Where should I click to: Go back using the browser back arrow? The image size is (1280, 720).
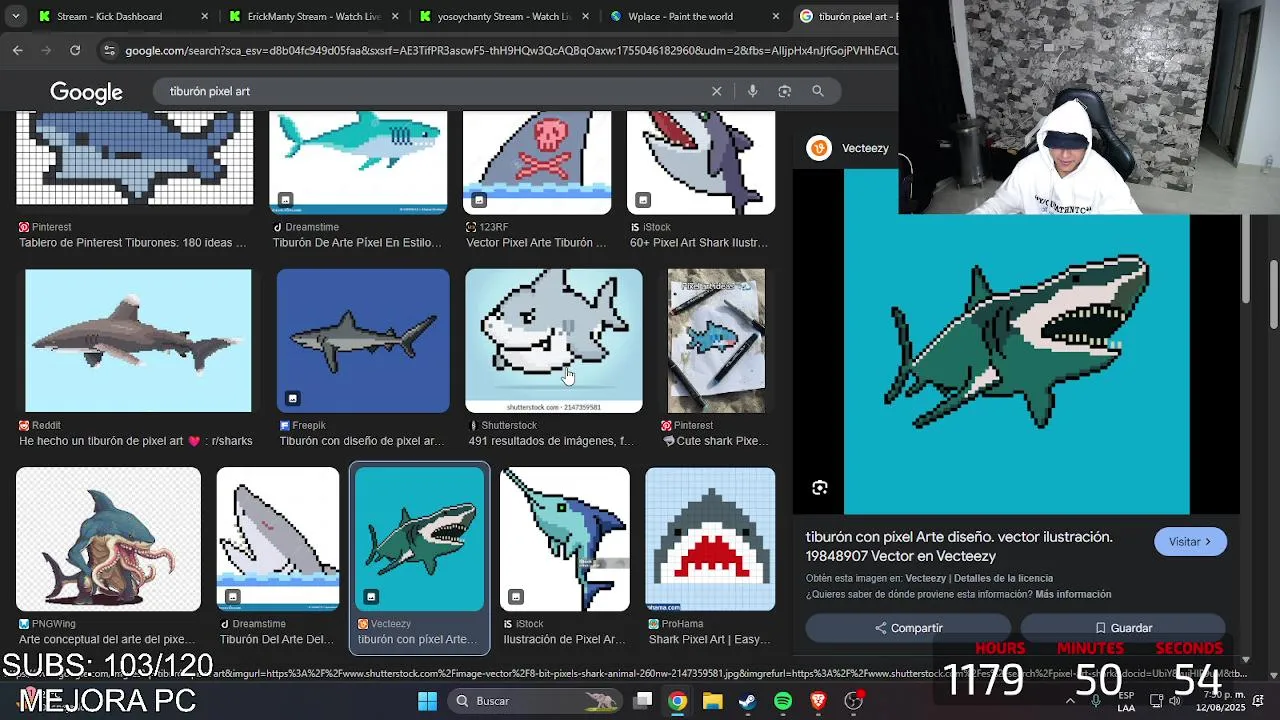click(18, 50)
